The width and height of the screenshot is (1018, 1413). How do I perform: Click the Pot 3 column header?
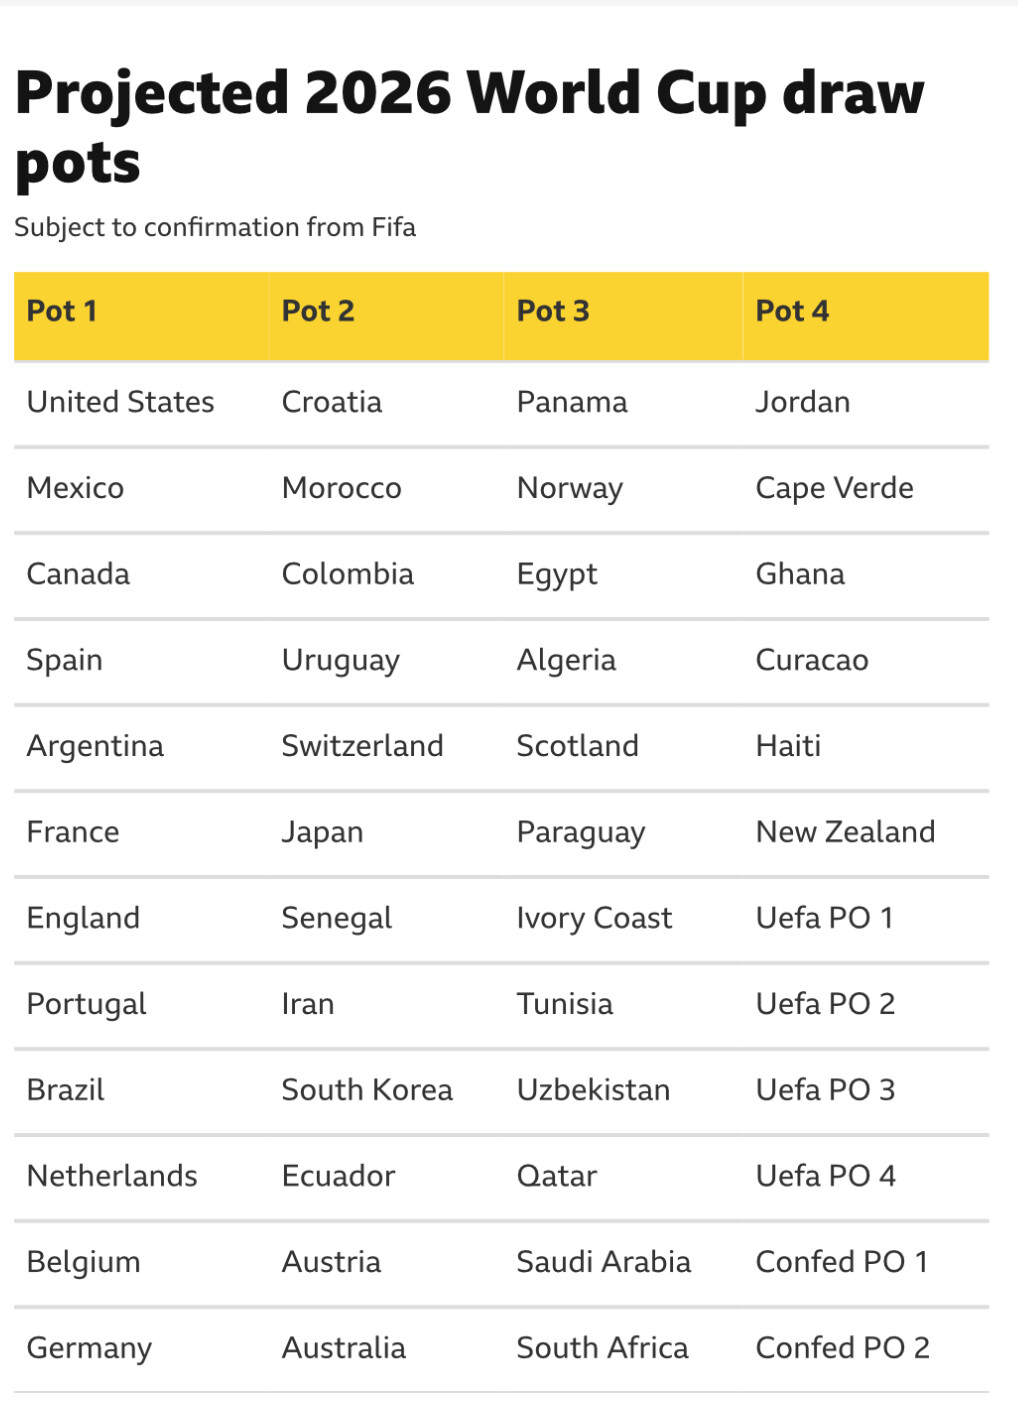coord(553,312)
